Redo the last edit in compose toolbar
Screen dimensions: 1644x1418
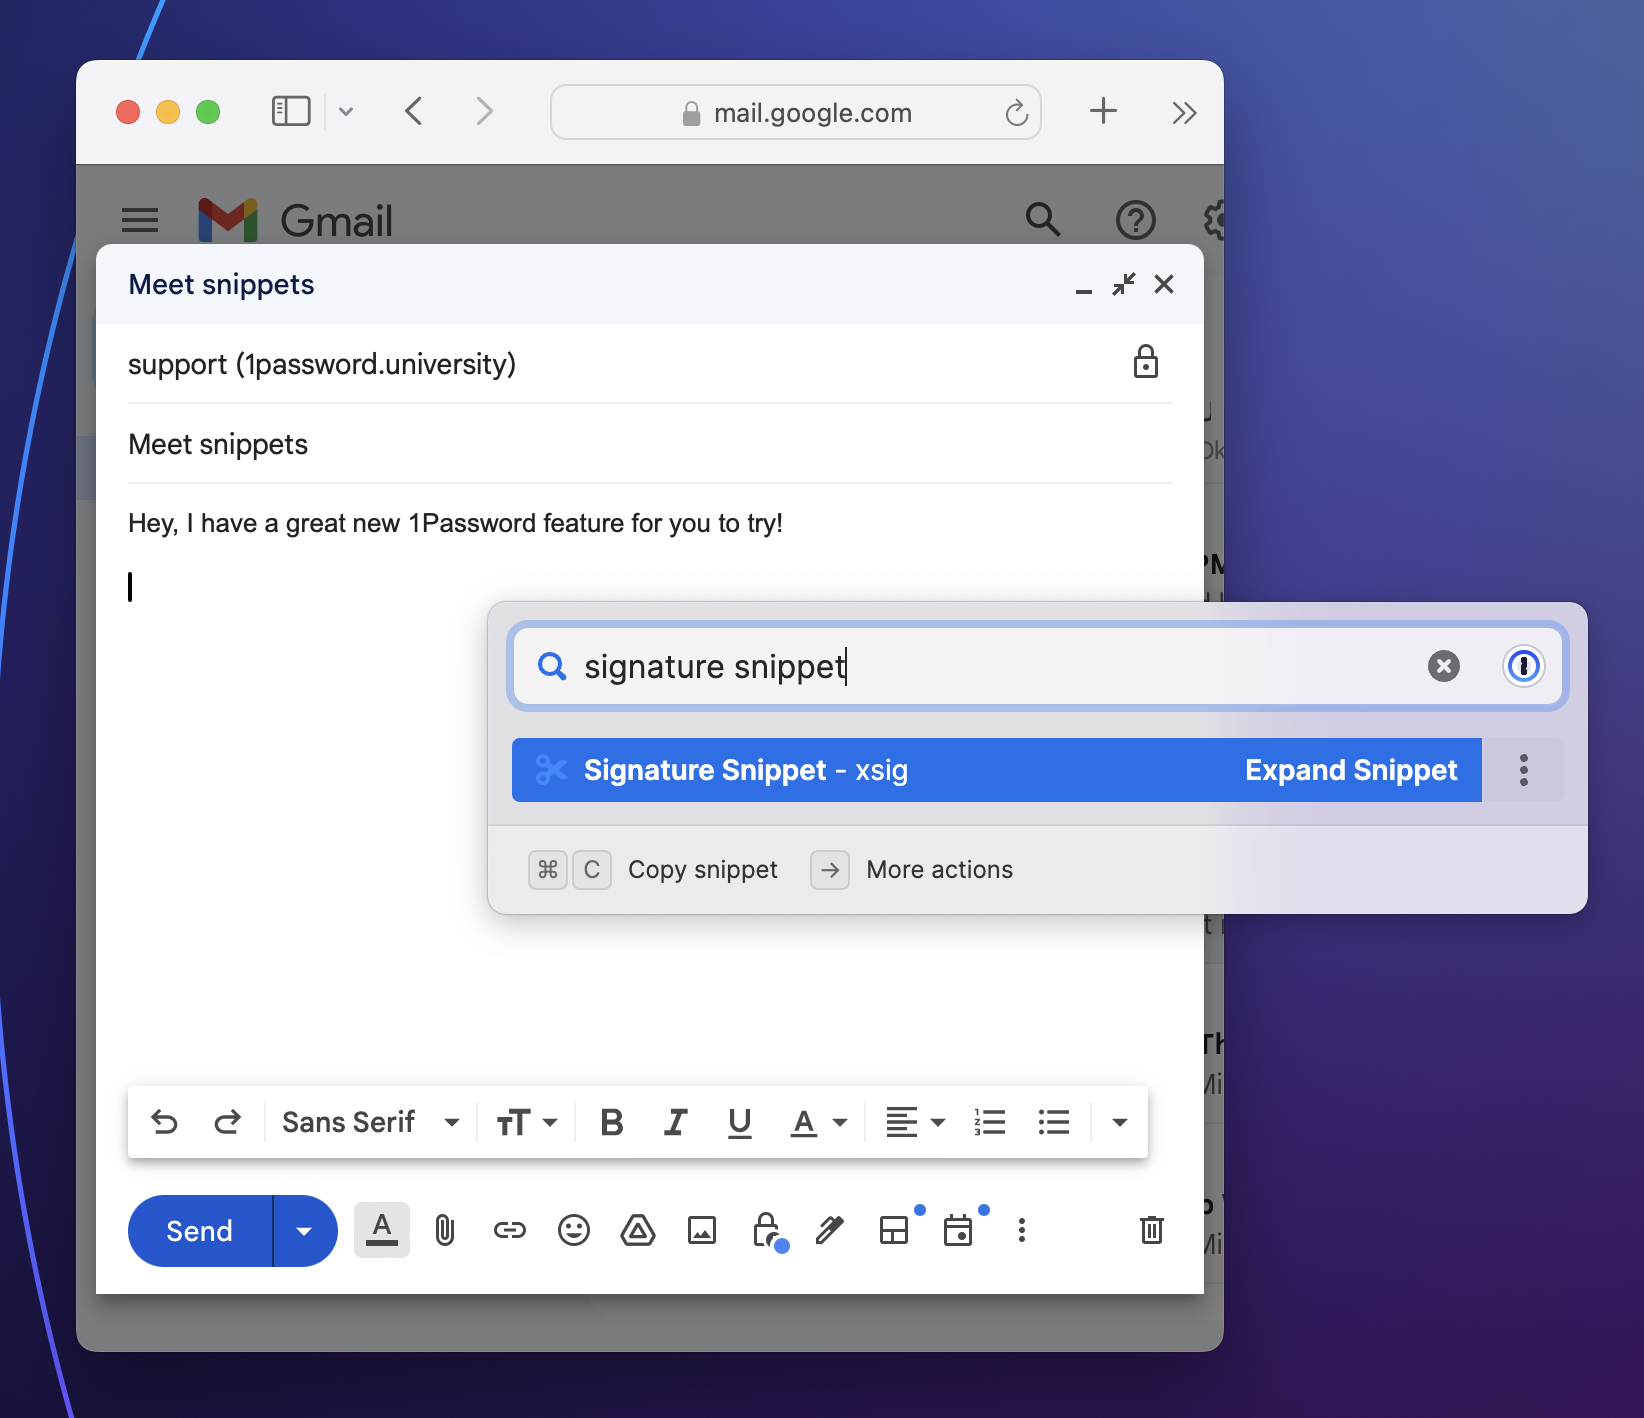point(228,1122)
